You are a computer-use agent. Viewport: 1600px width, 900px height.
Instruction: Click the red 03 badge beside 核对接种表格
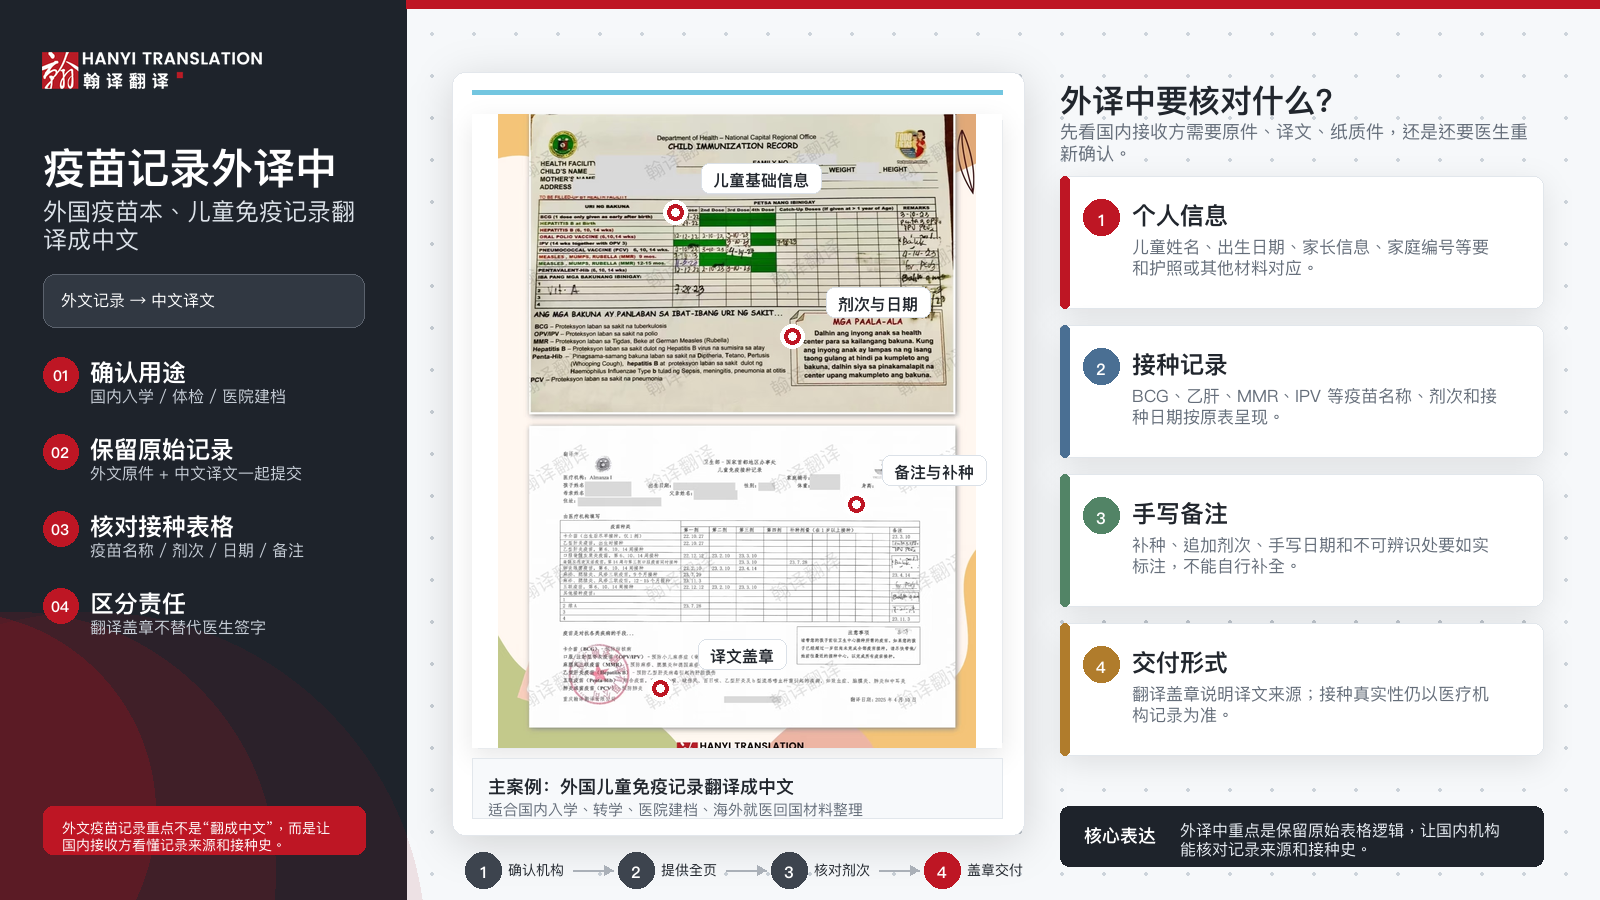61,529
